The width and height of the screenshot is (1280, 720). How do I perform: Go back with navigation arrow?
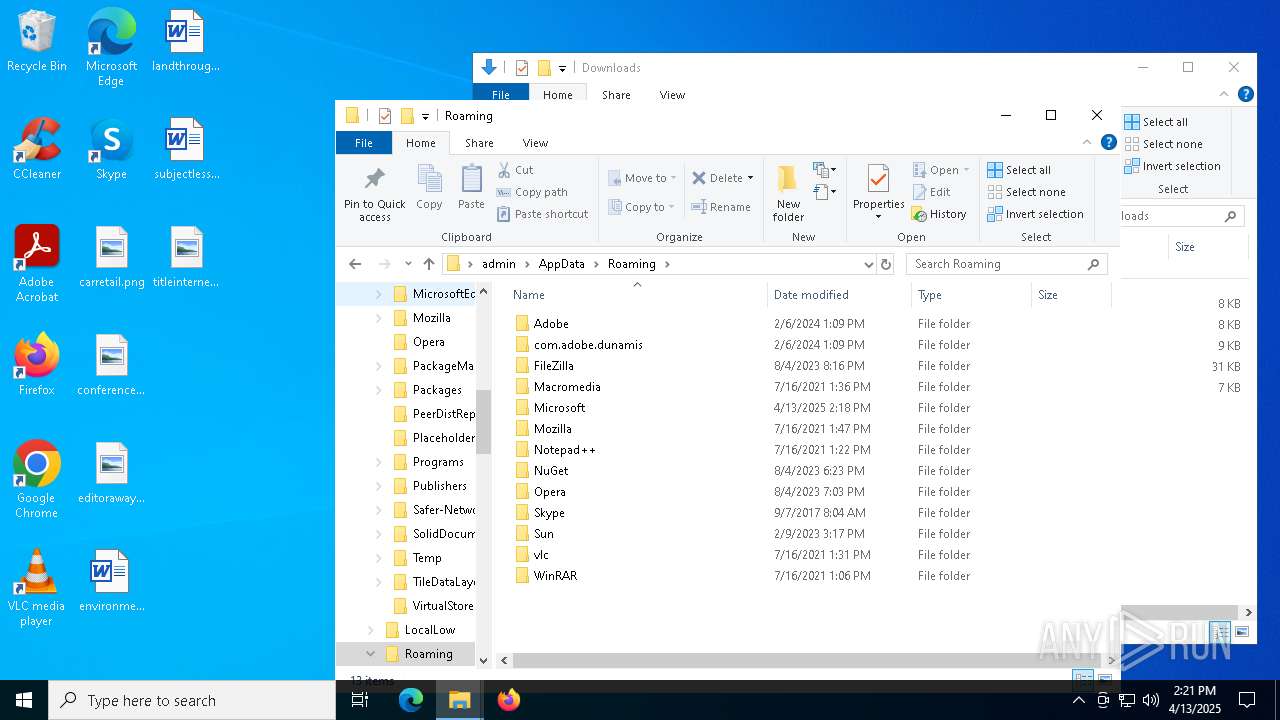[355, 264]
